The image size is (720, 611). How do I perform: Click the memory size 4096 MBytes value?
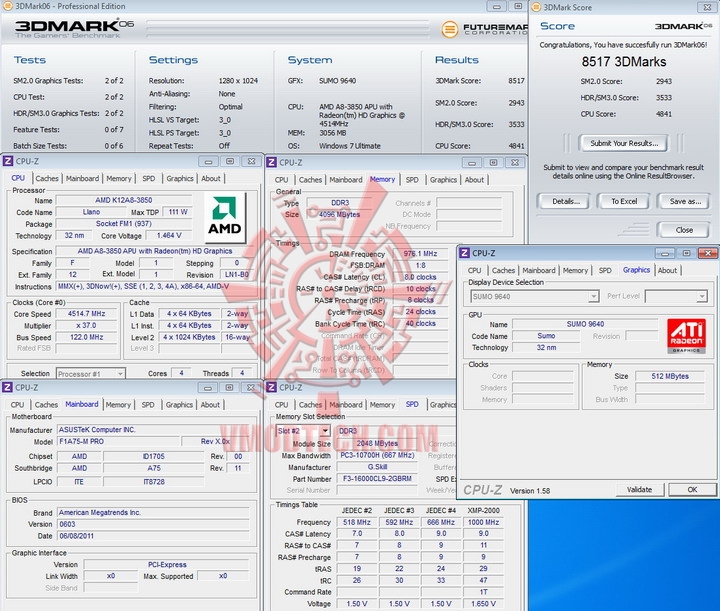tap(339, 215)
